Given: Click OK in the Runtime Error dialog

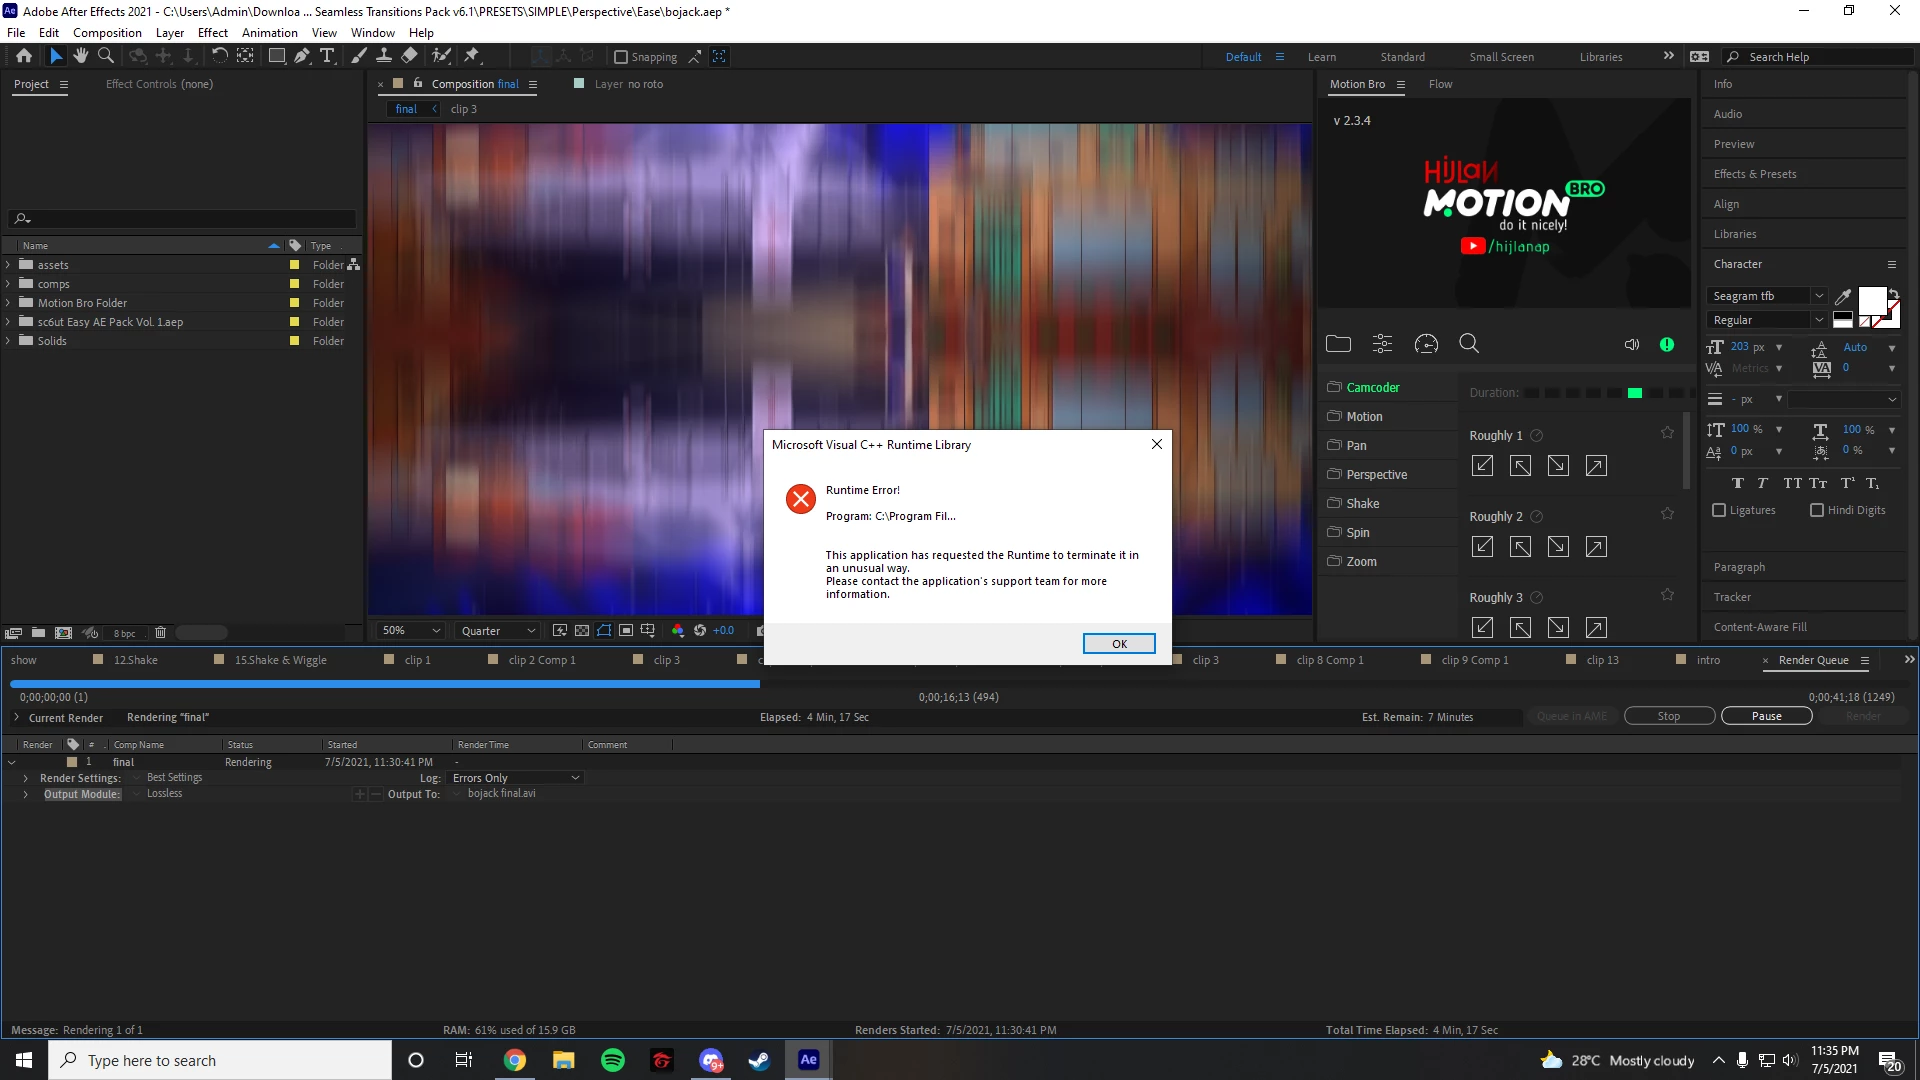Looking at the screenshot, I should click(x=1119, y=644).
